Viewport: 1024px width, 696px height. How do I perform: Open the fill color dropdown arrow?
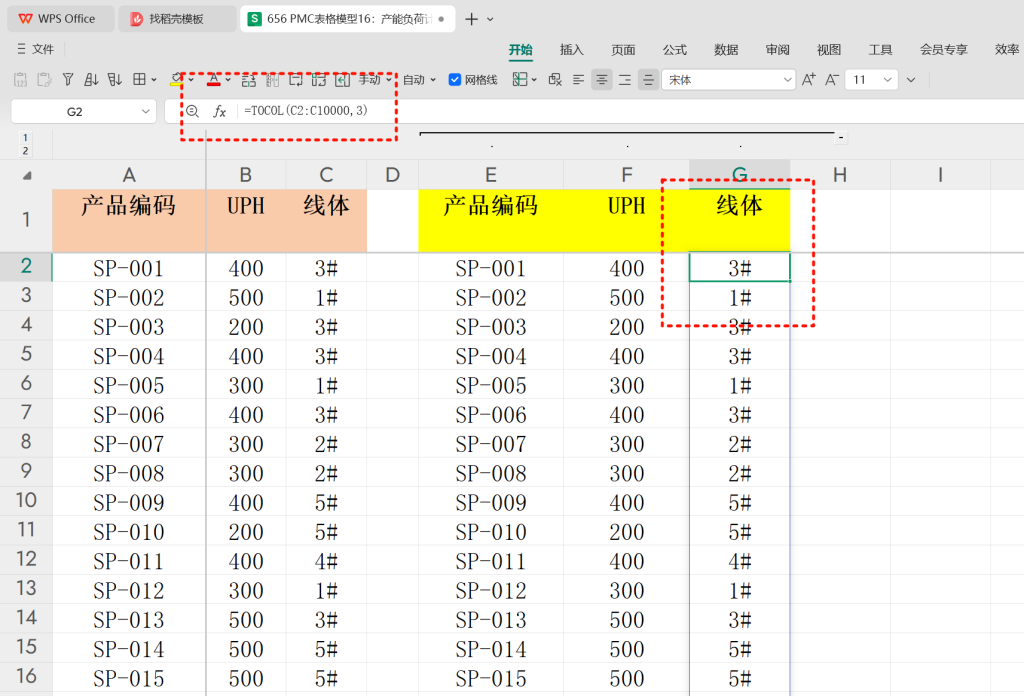[x=191, y=80]
